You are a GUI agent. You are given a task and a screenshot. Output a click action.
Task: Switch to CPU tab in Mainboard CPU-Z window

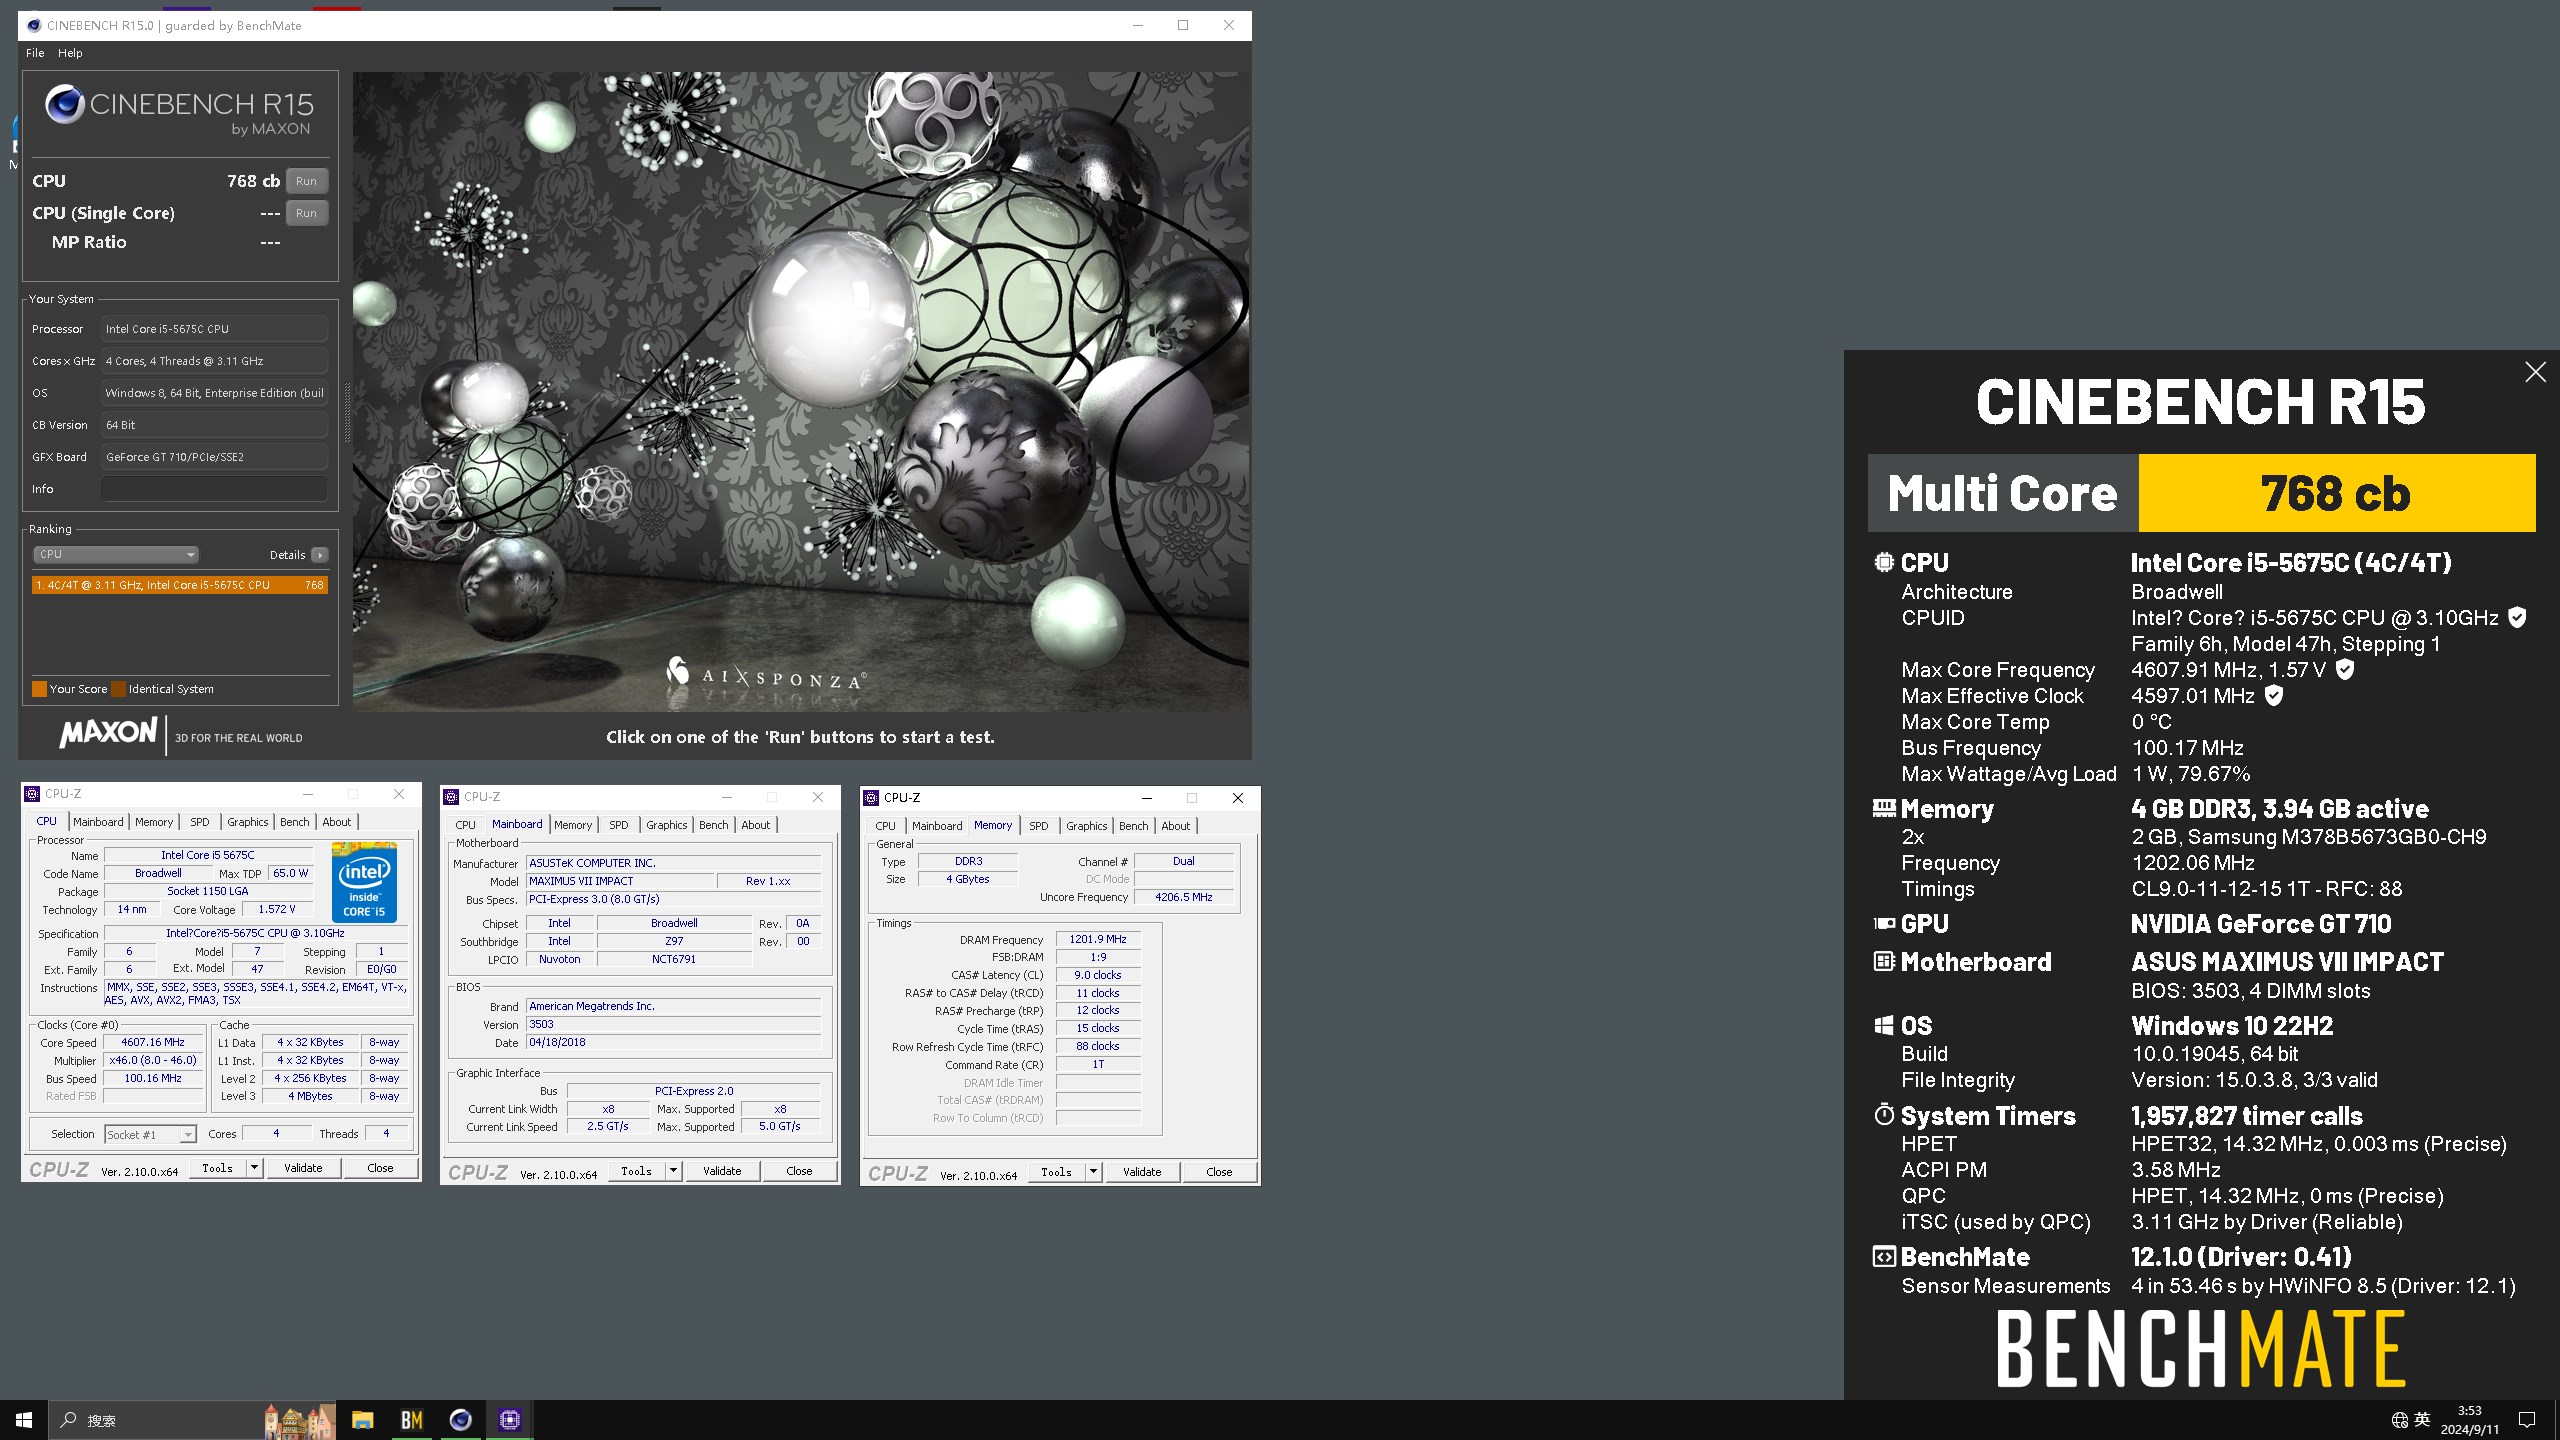tap(466, 825)
